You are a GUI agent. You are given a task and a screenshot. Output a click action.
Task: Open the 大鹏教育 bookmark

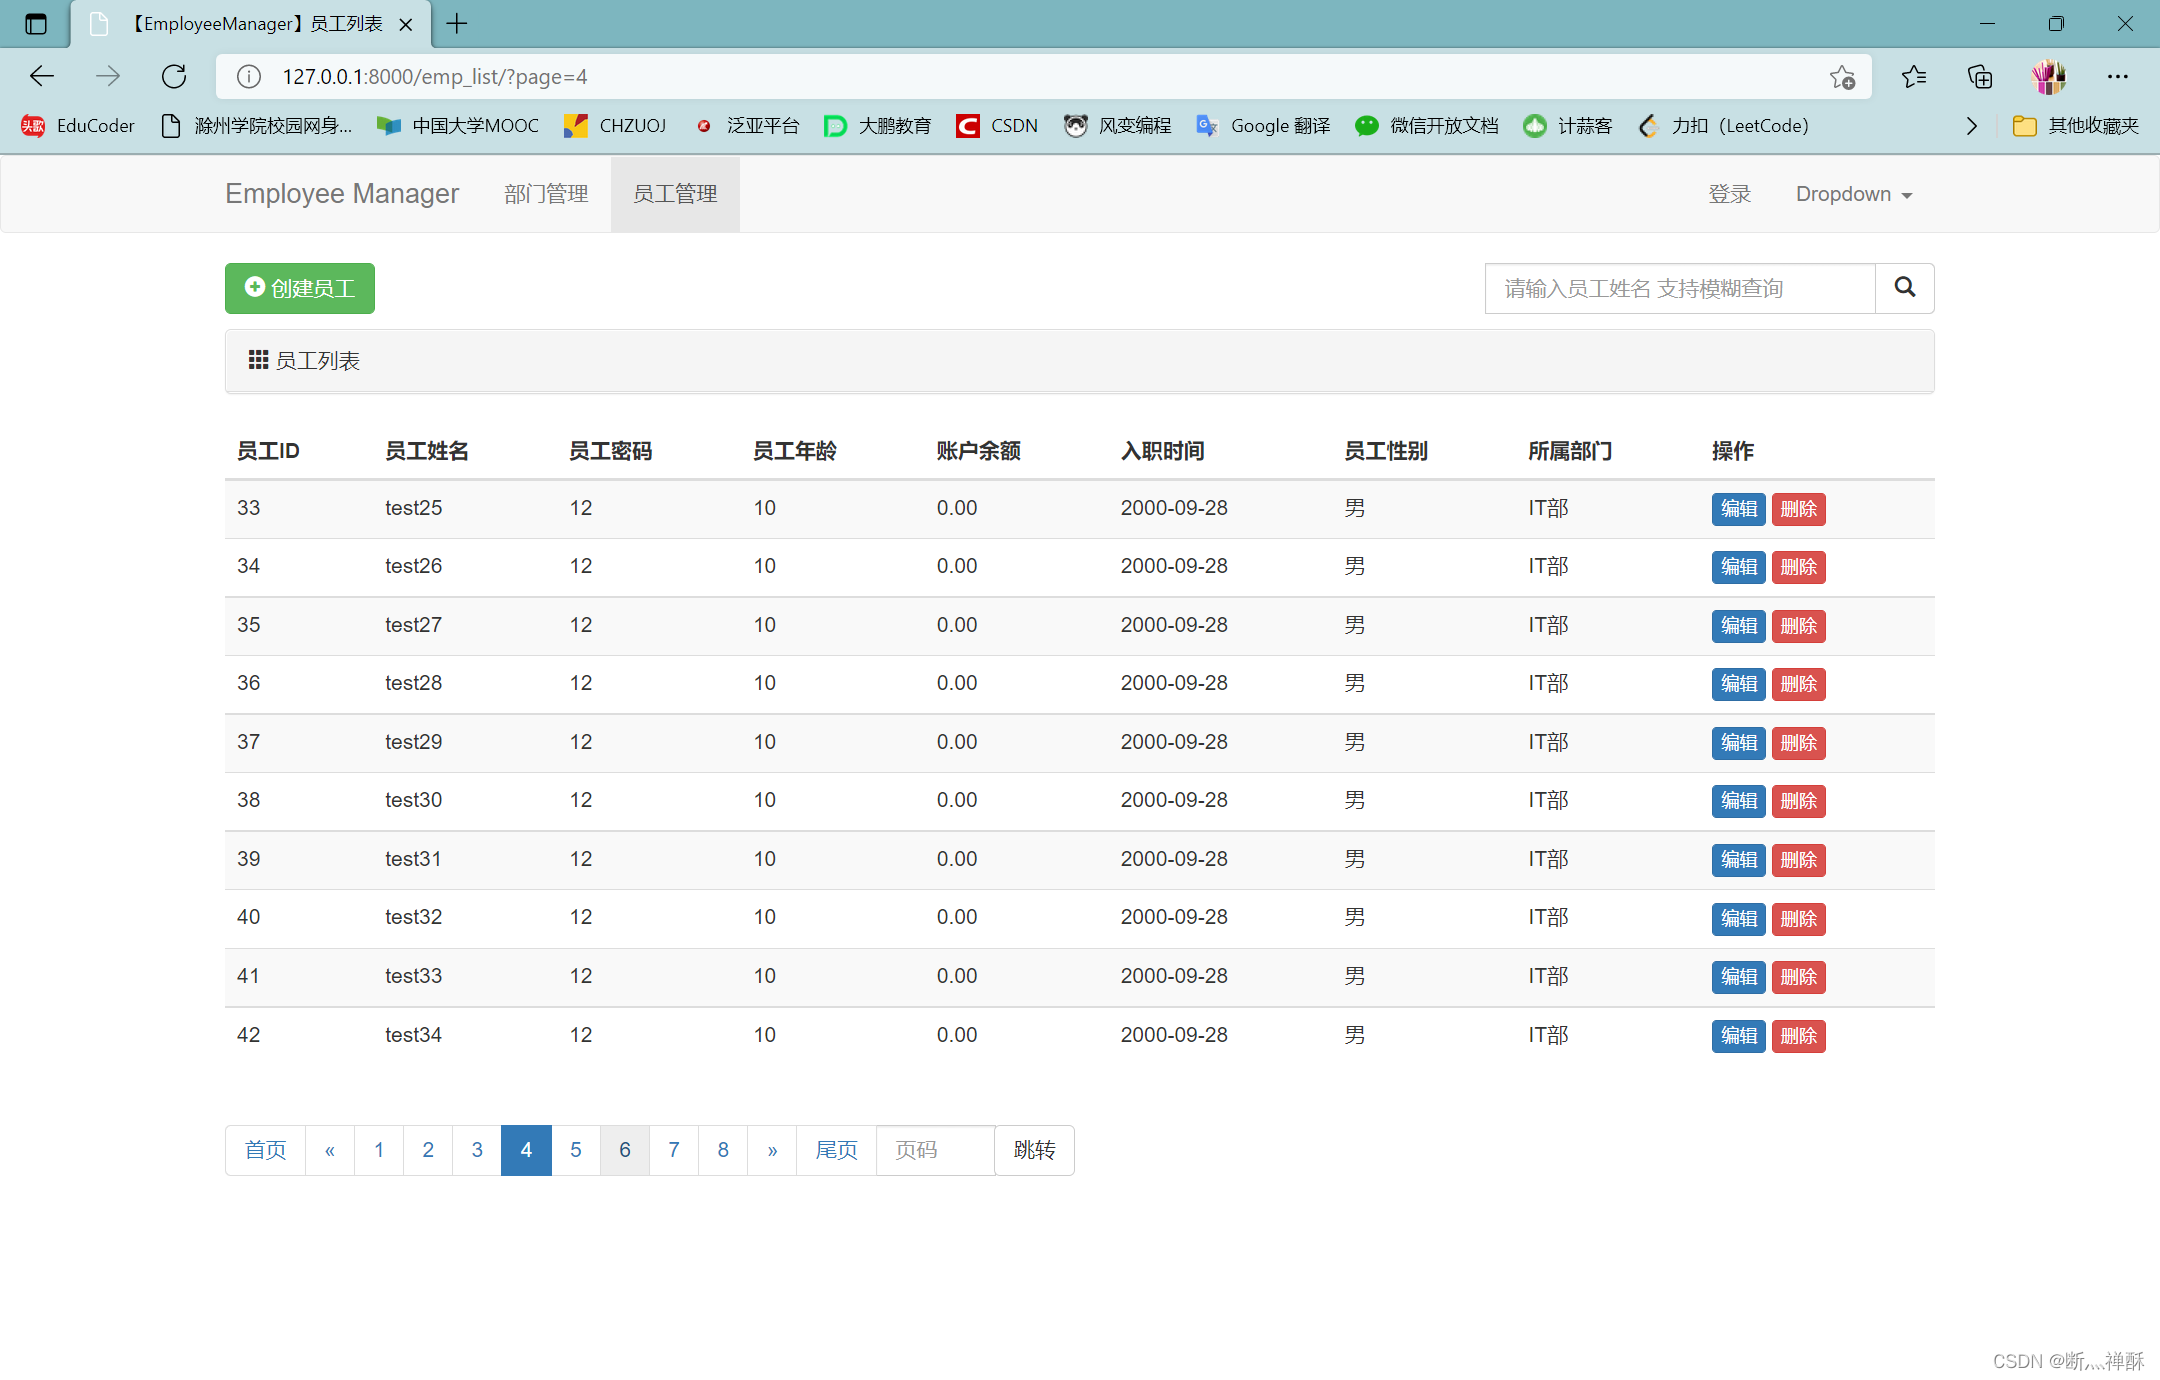coord(878,126)
